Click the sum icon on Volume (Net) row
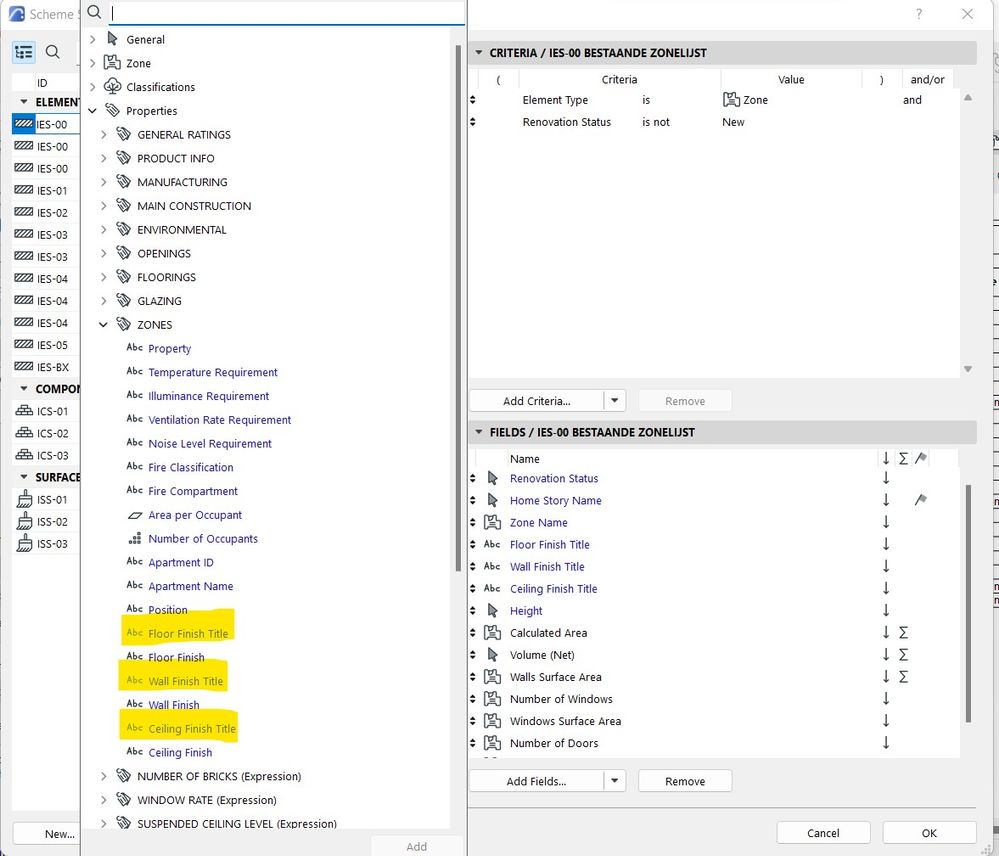 tap(903, 655)
